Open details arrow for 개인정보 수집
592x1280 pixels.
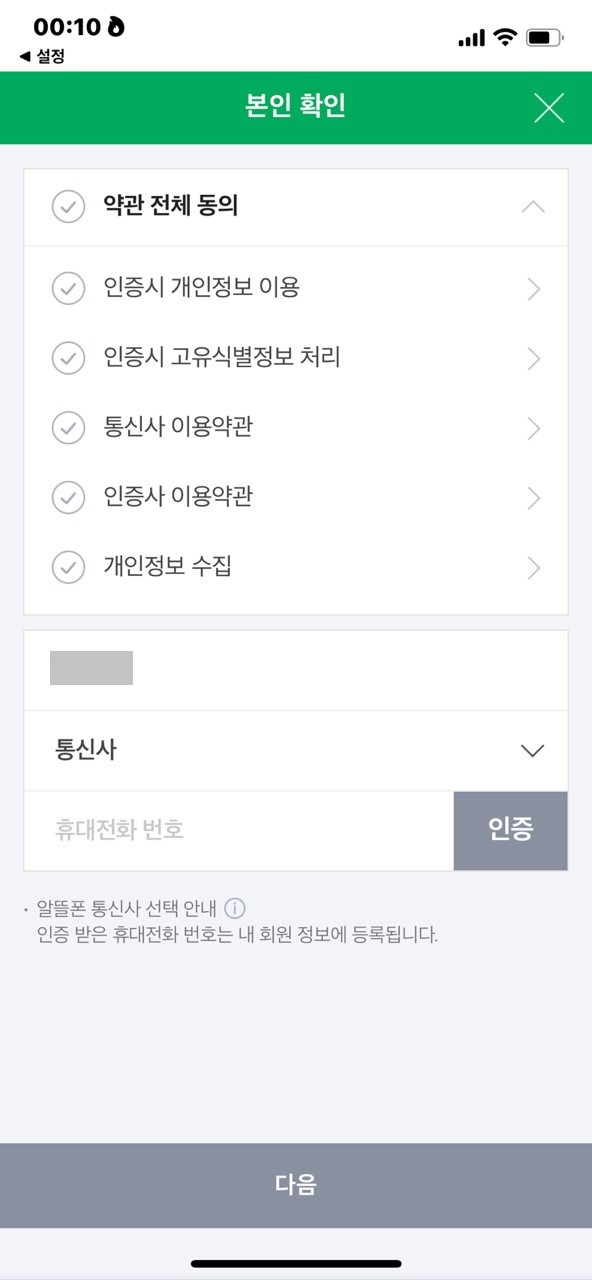533,568
